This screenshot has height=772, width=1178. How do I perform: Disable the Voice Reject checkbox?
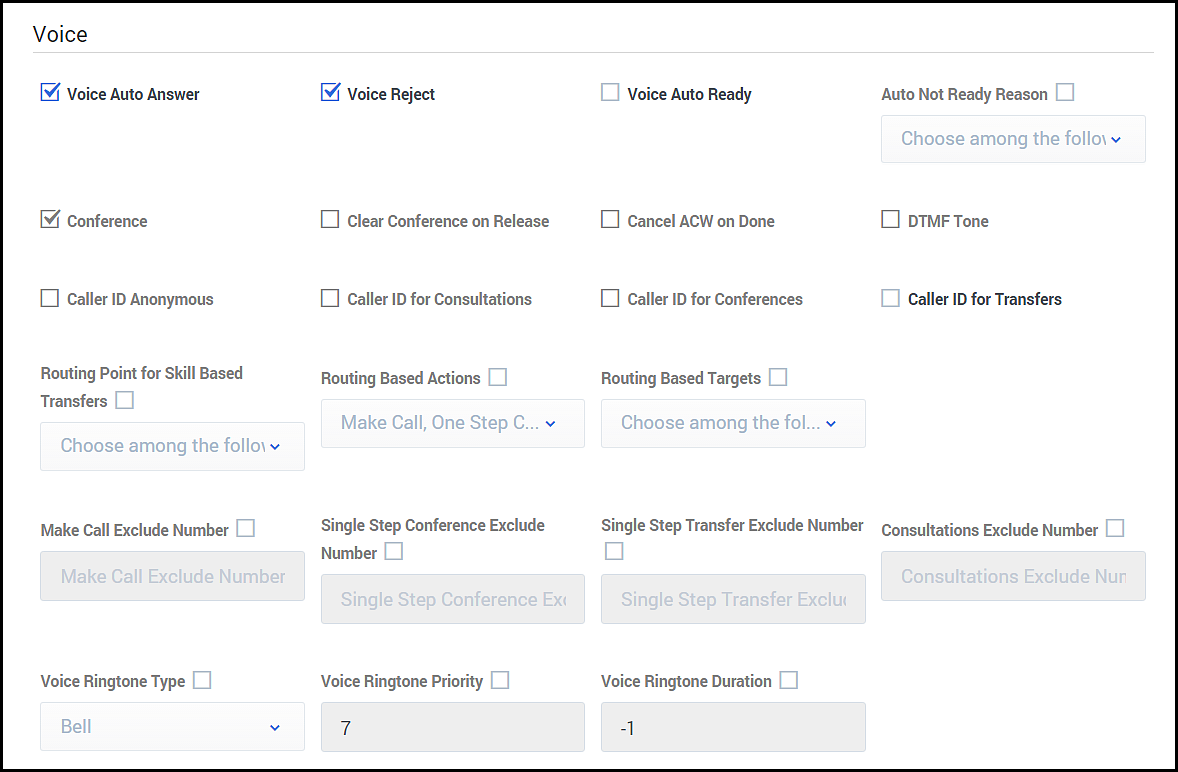coord(330,93)
